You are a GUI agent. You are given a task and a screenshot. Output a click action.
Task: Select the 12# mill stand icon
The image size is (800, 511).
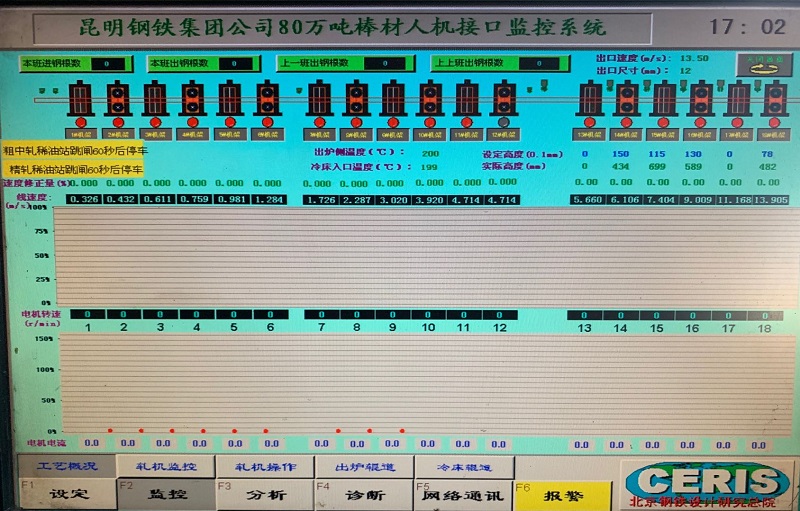point(504,98)
